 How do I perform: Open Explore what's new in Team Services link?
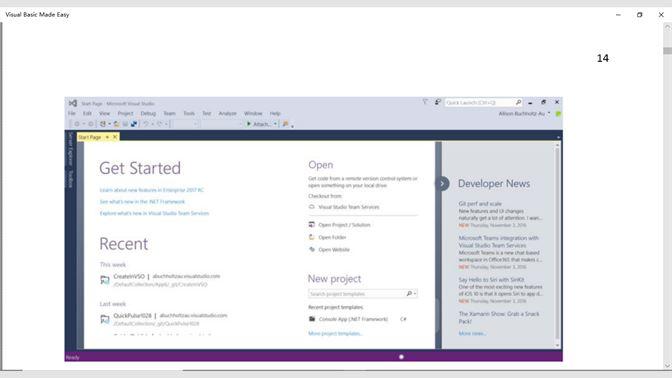tap(154, 213)
